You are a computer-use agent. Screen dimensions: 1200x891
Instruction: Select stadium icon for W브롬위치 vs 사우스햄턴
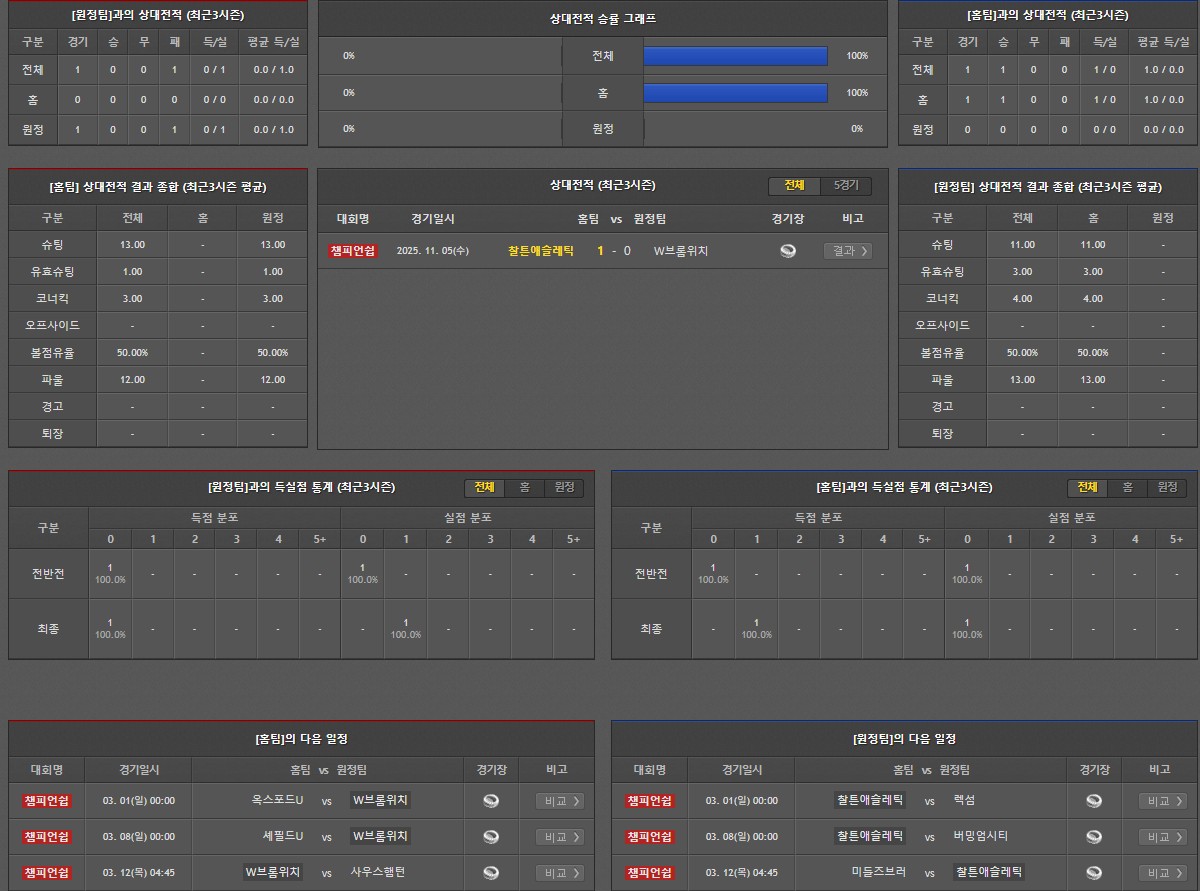[491, 873]
